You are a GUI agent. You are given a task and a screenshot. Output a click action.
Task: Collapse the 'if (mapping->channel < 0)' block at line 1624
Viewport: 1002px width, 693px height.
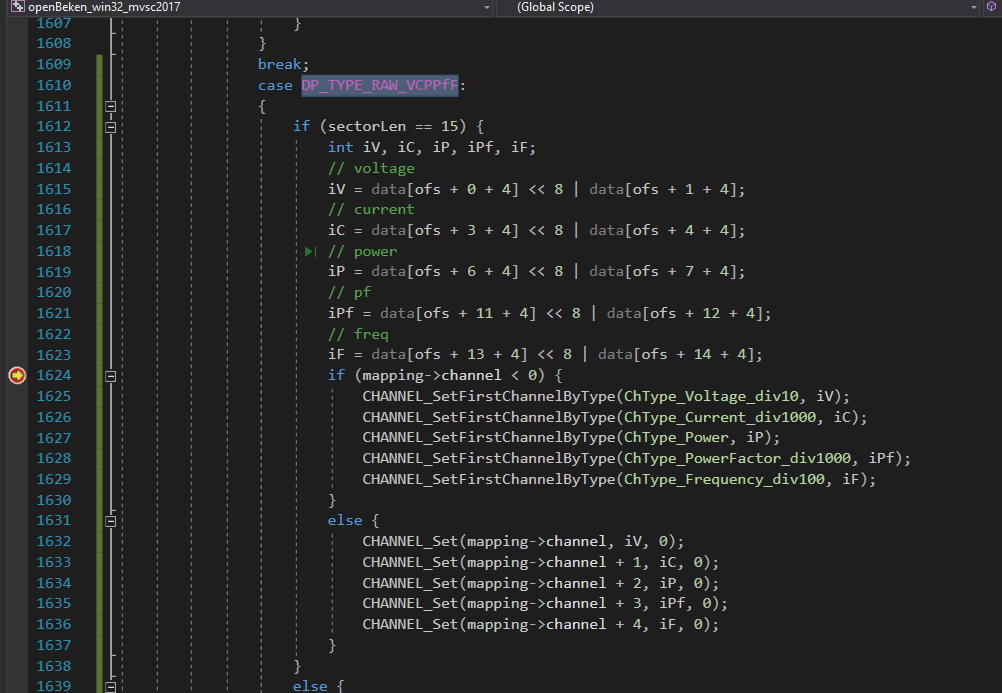pos(111,376)
